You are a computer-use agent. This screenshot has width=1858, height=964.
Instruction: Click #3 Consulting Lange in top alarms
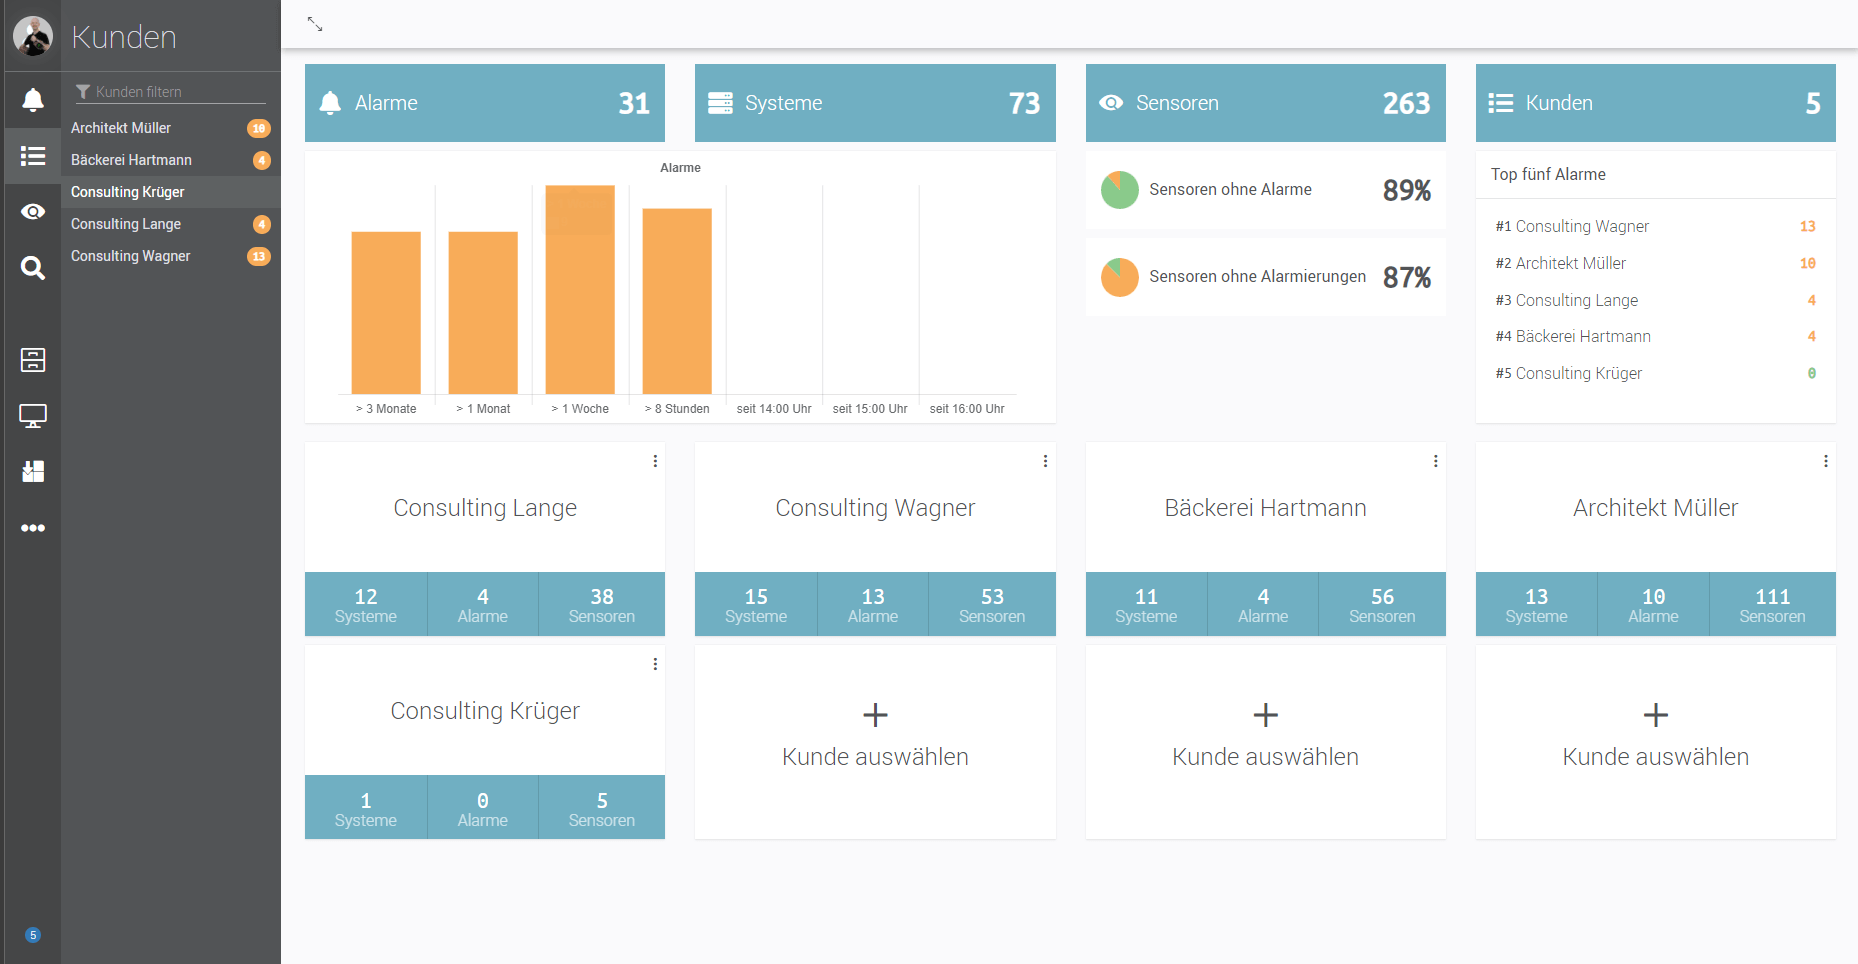1576,300
